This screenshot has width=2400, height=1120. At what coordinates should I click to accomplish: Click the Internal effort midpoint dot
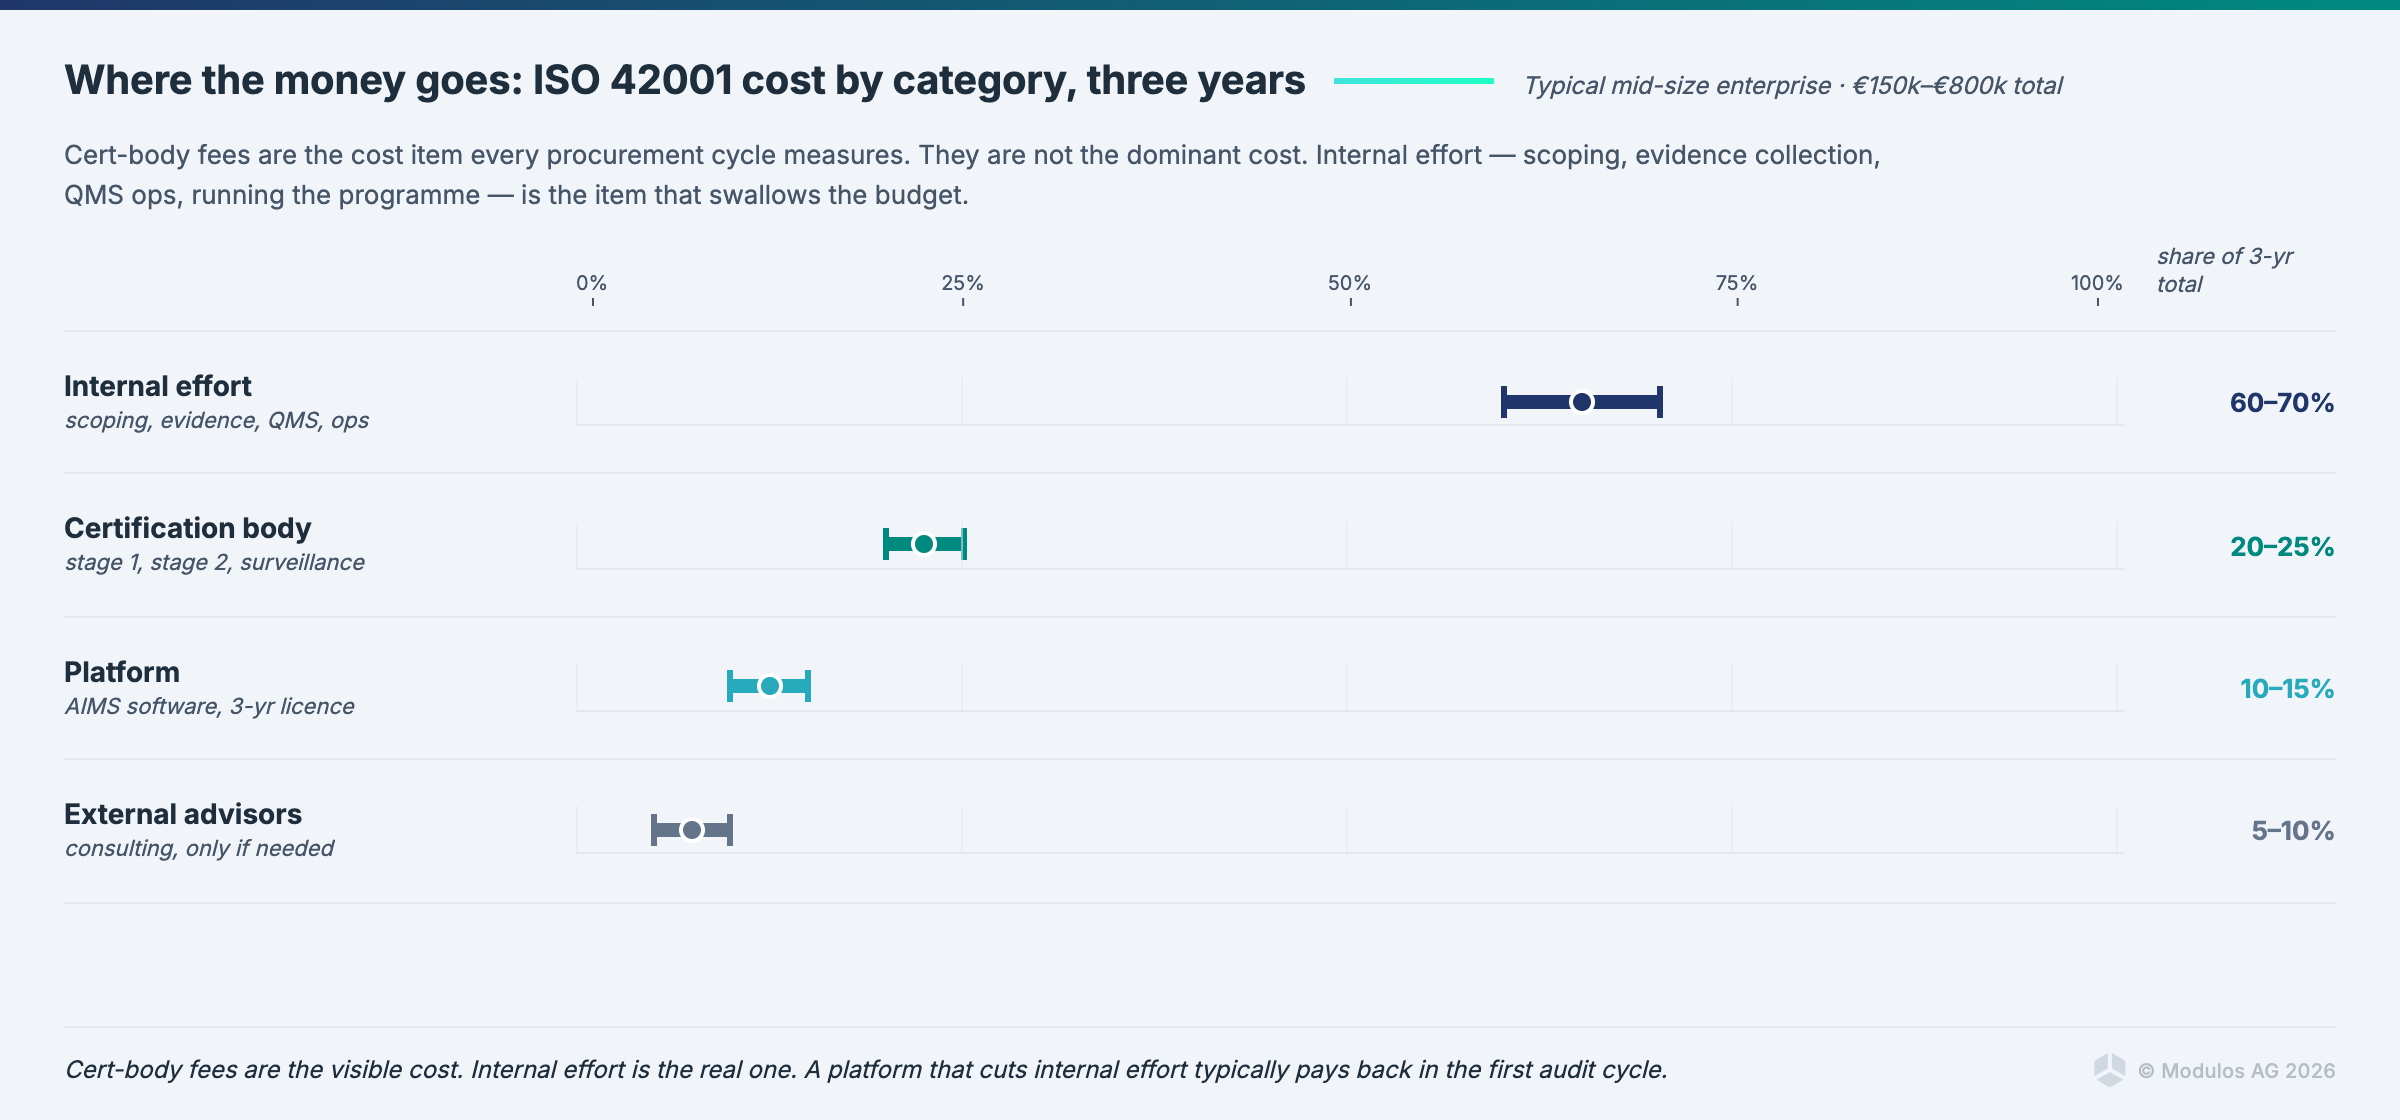(x=1581, y=402)
